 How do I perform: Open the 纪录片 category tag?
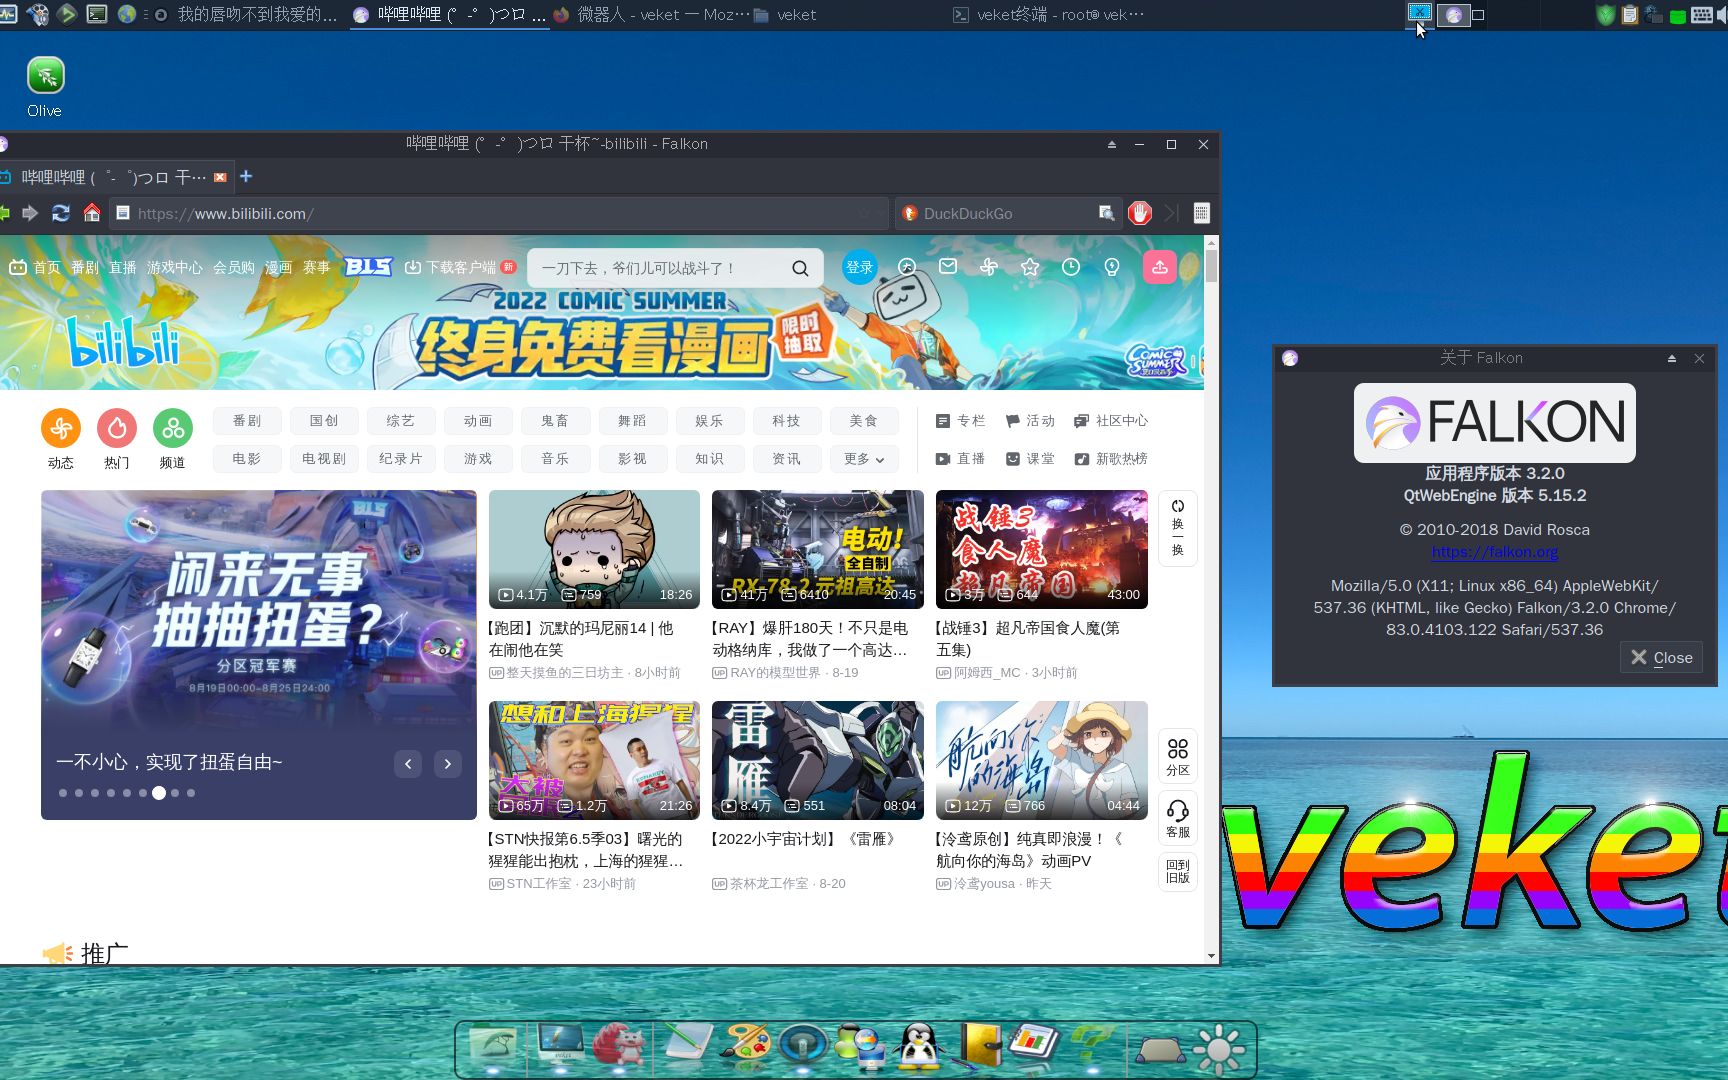coord(401,459)
